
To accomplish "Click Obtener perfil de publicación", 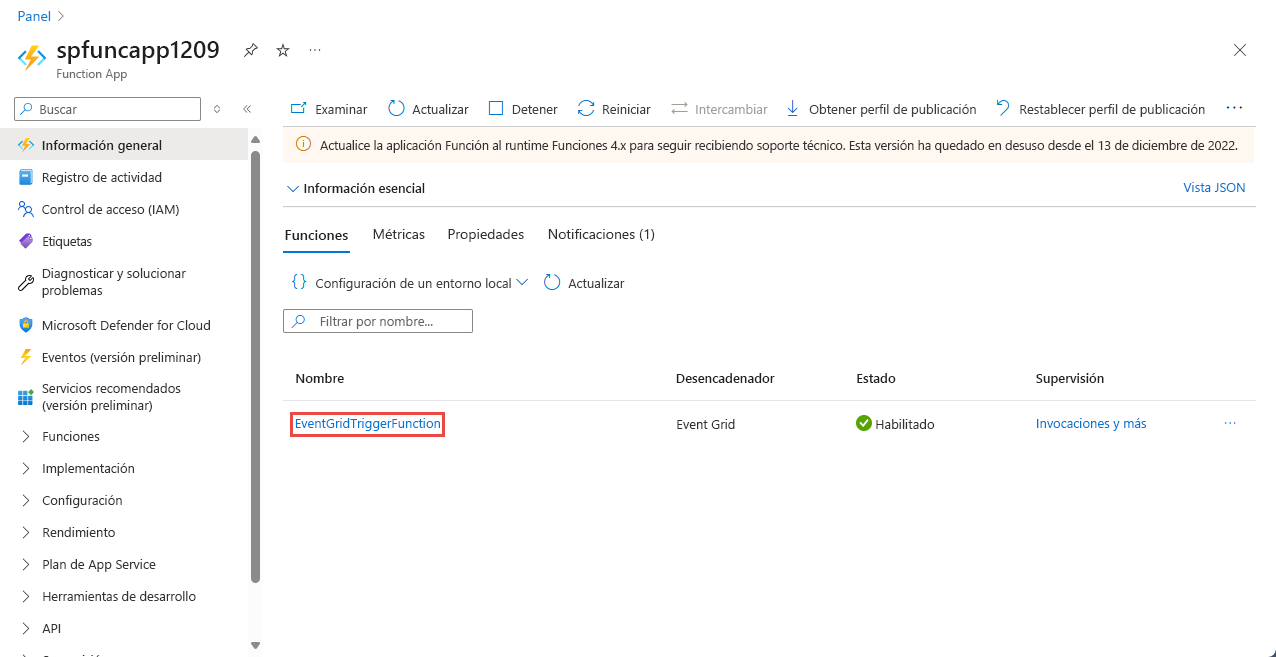I will (x=881, y=109).
